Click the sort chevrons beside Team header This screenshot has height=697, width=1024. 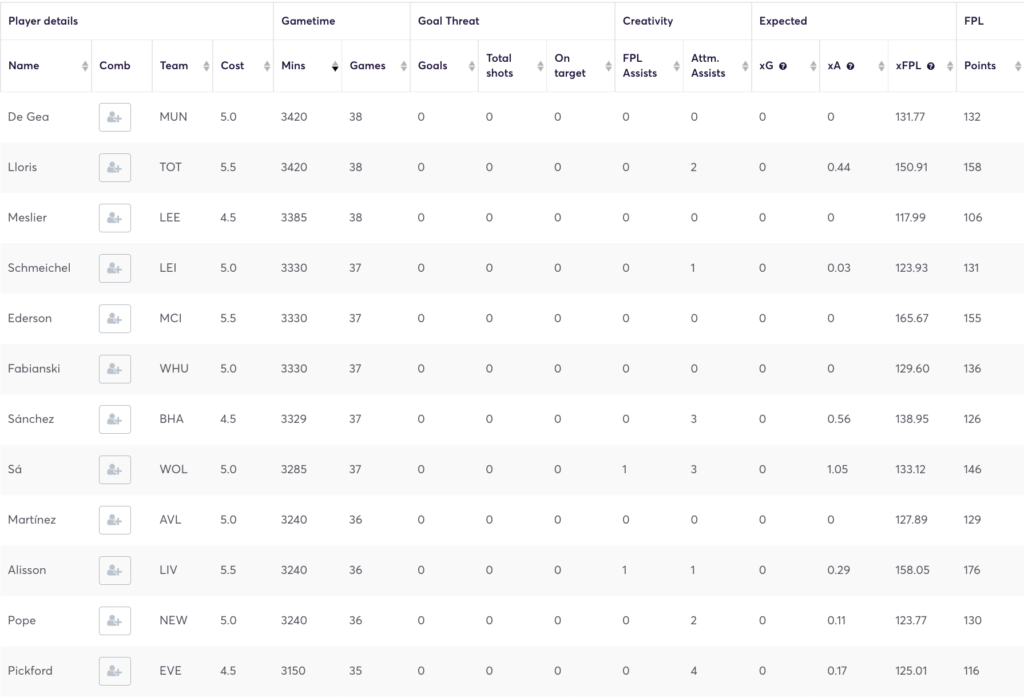(x=206, y=66)
